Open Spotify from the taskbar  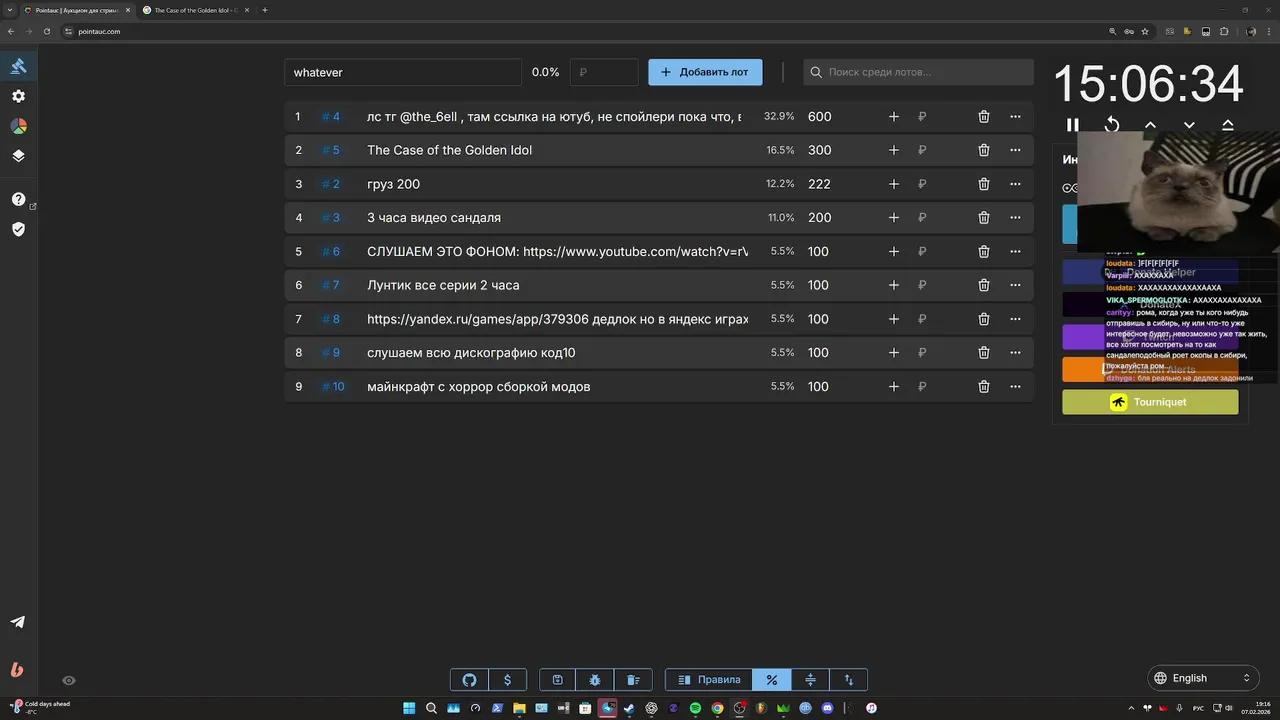click(695, 708)
